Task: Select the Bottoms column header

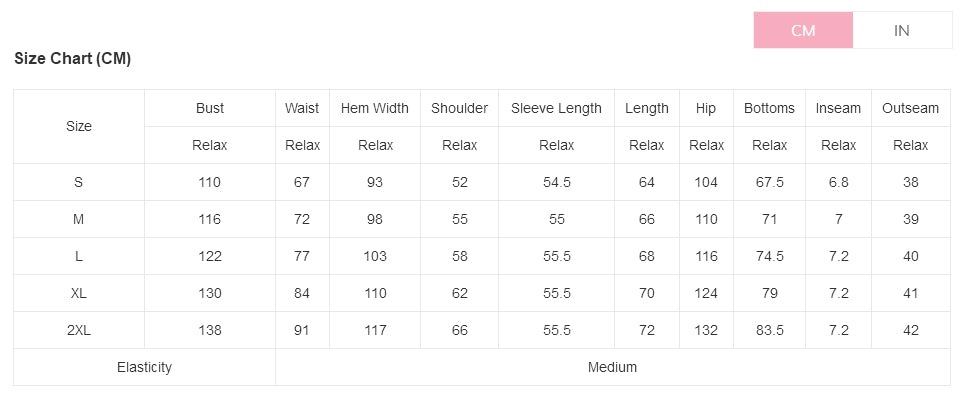Action: click(769, 108)
